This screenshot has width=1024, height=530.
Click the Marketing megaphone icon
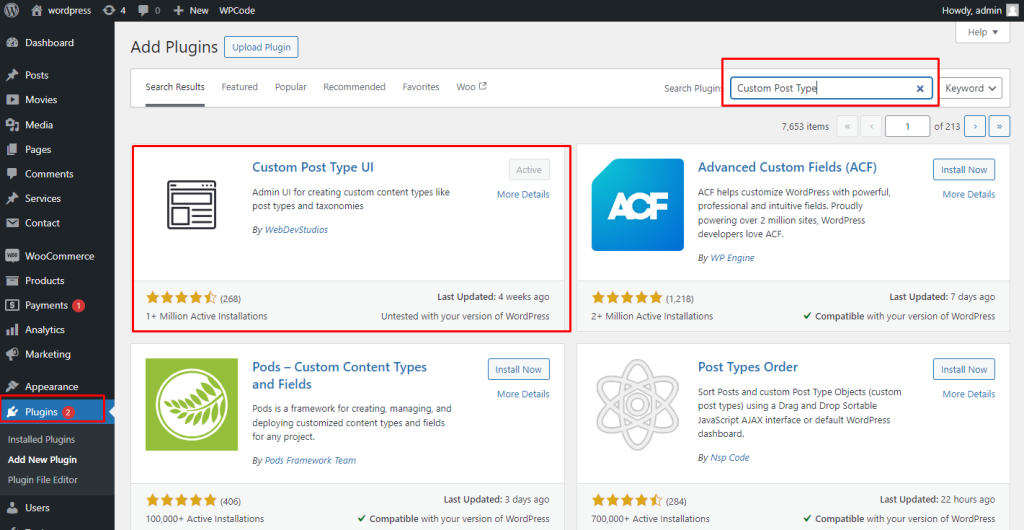(12, 354)
